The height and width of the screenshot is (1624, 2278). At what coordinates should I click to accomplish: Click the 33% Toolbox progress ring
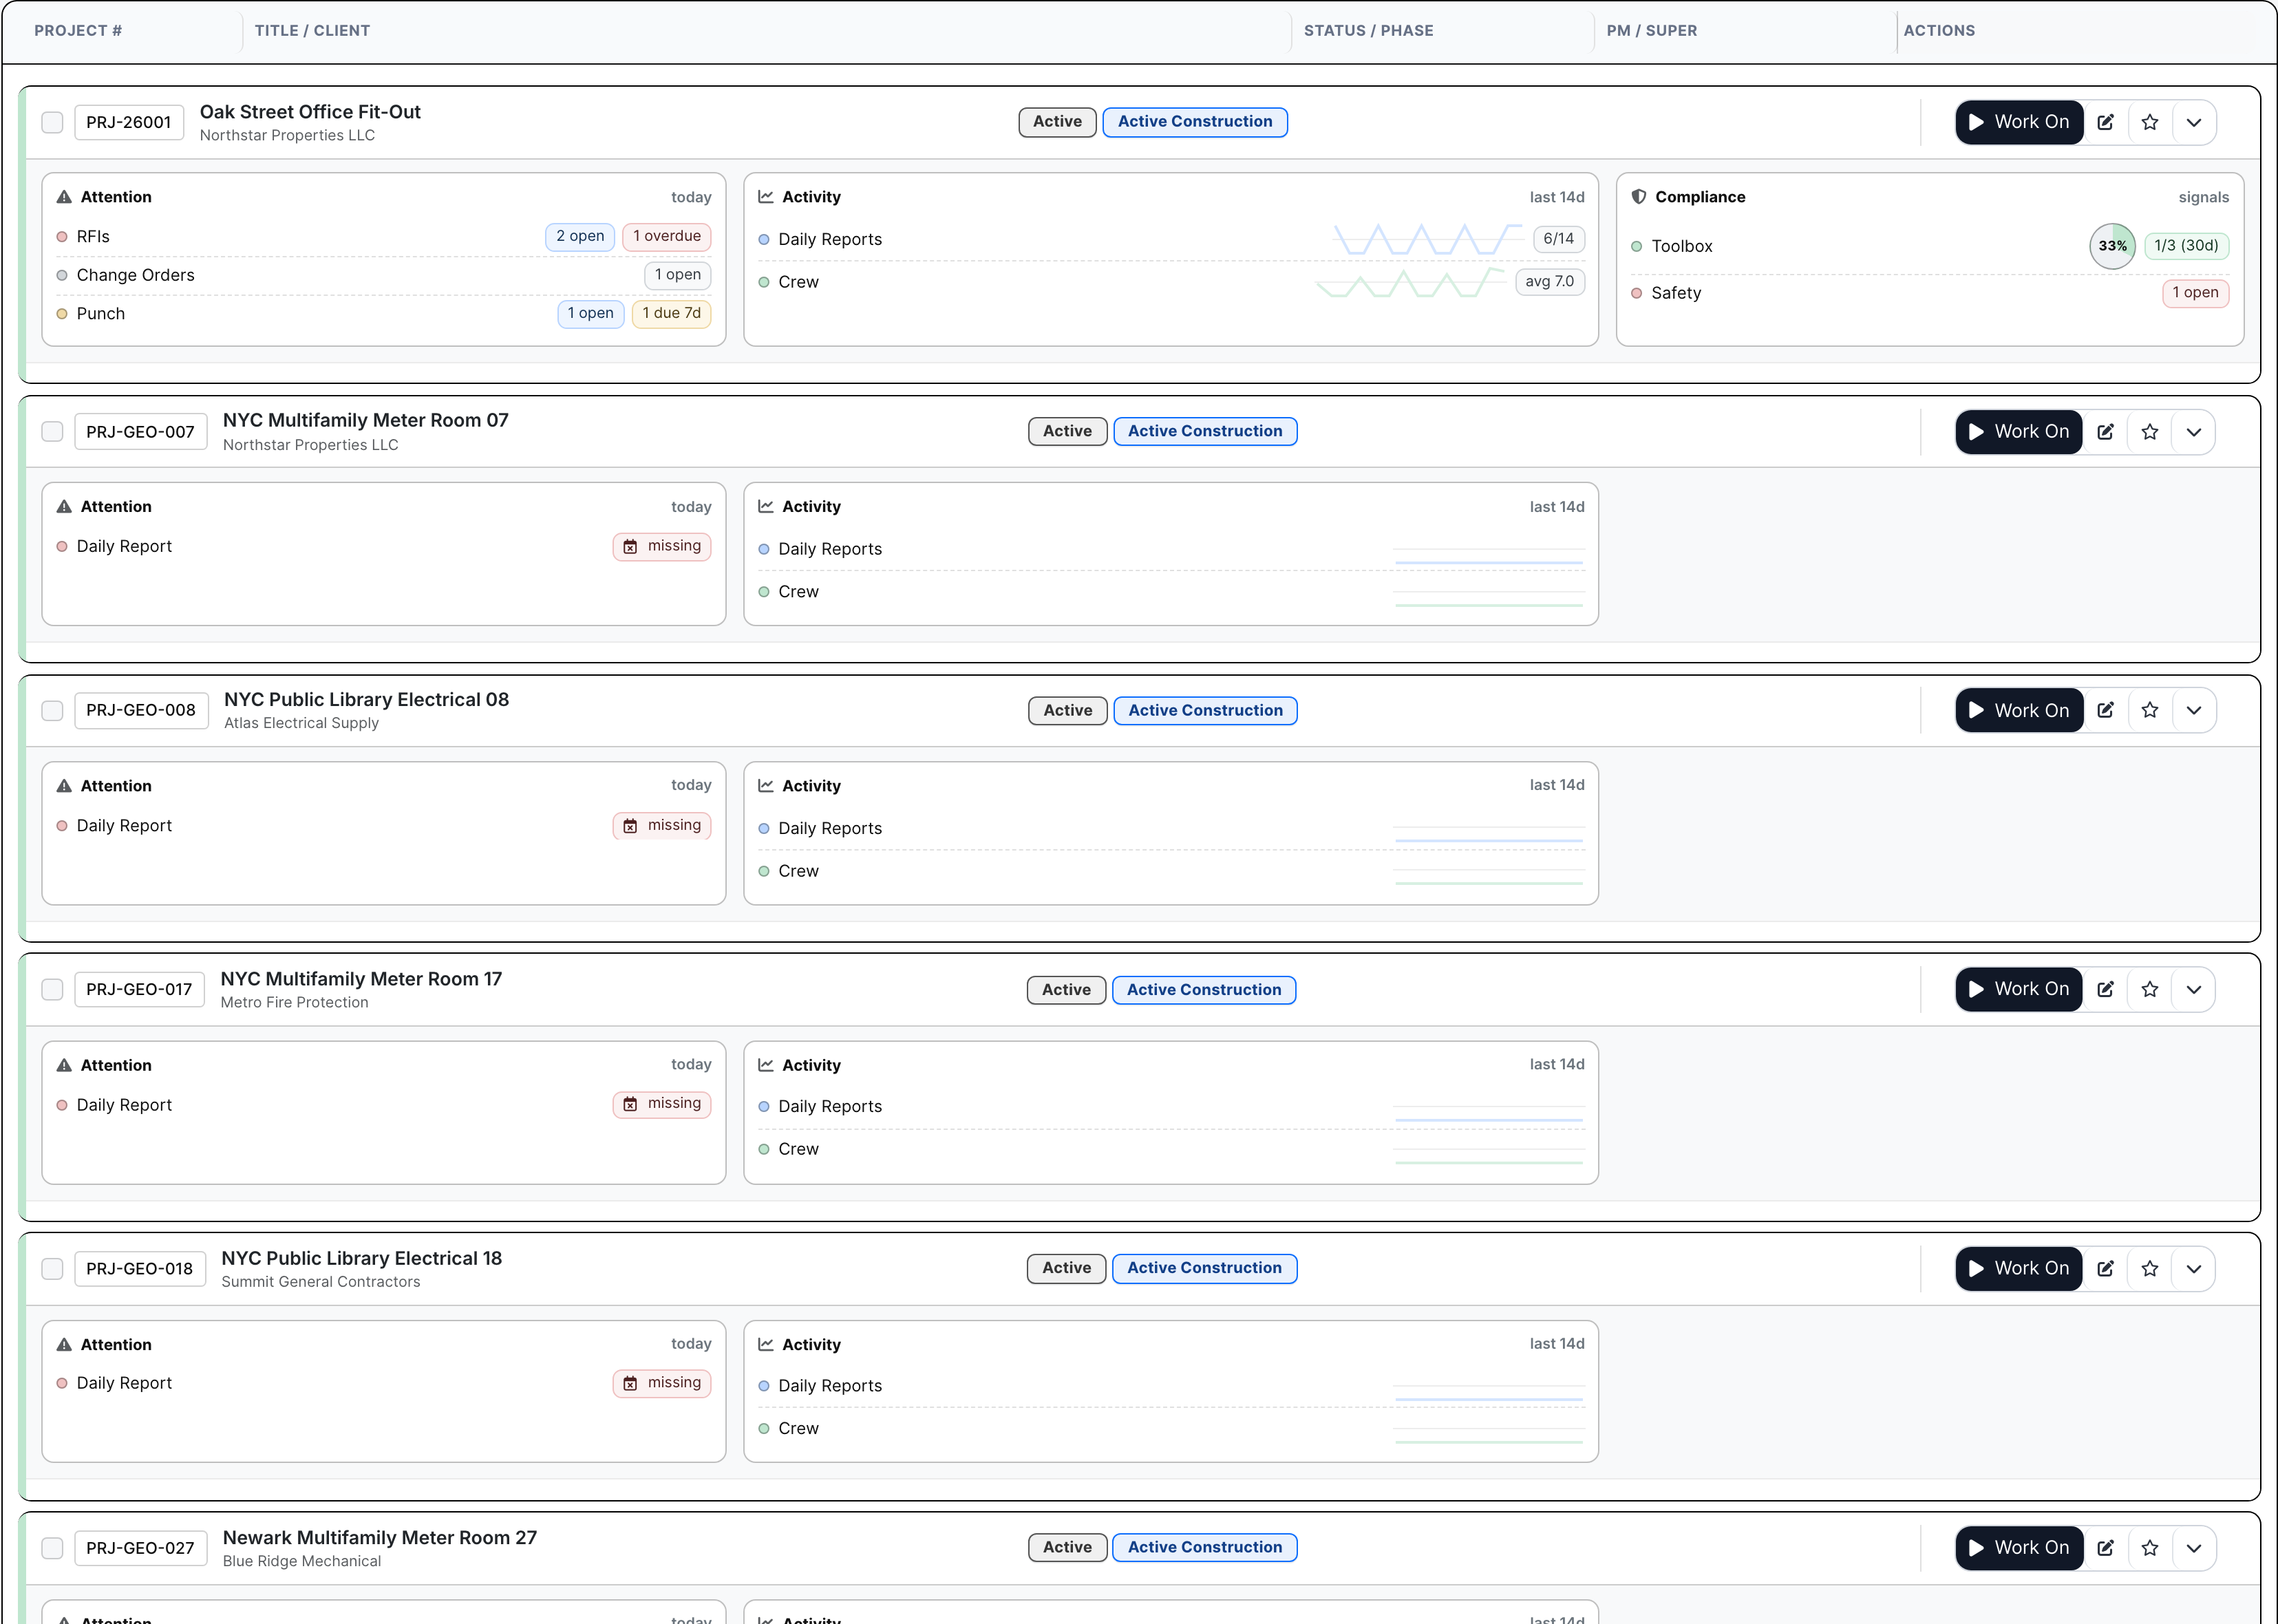[2112, 246]
